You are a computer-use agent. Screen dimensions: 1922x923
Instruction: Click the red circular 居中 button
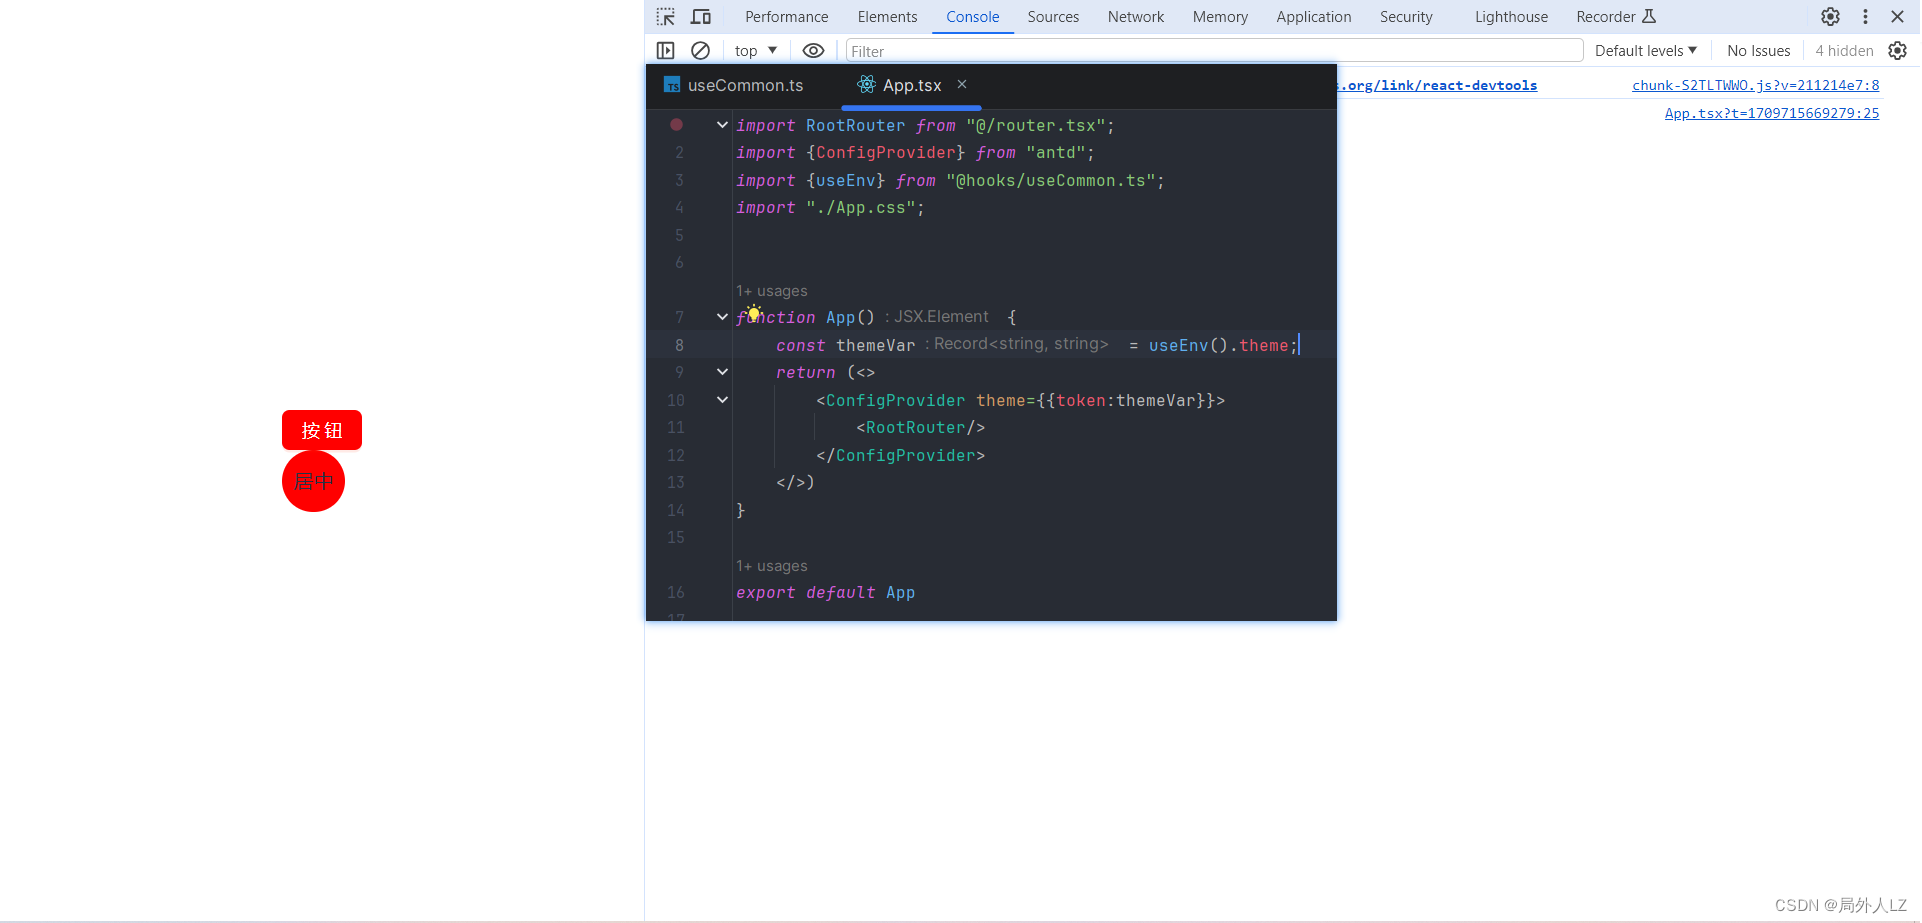tap(313, 481)
